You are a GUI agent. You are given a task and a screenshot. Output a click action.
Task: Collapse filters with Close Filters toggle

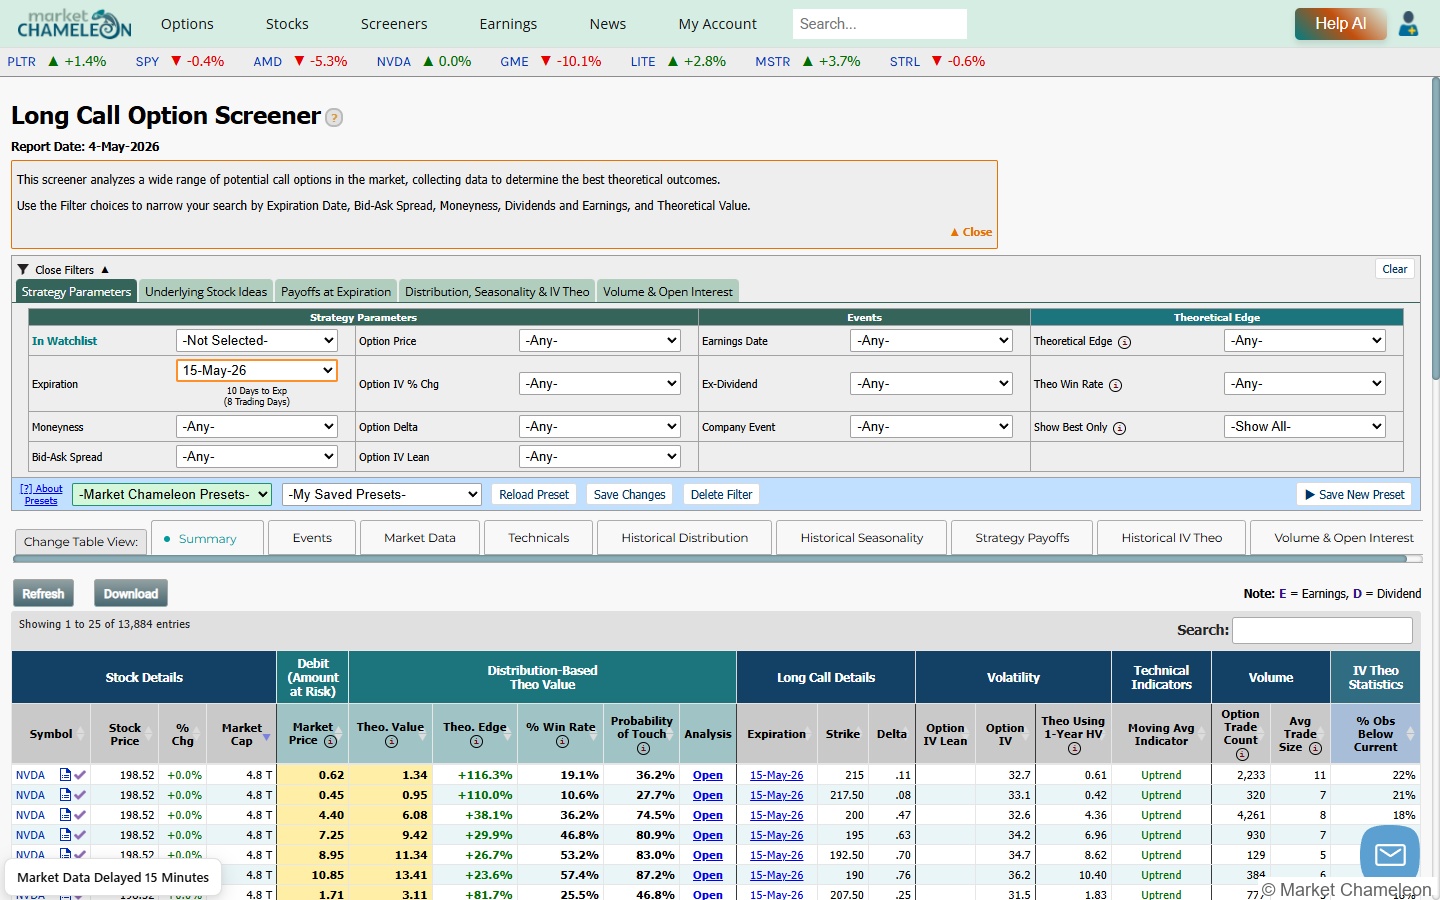64,270
